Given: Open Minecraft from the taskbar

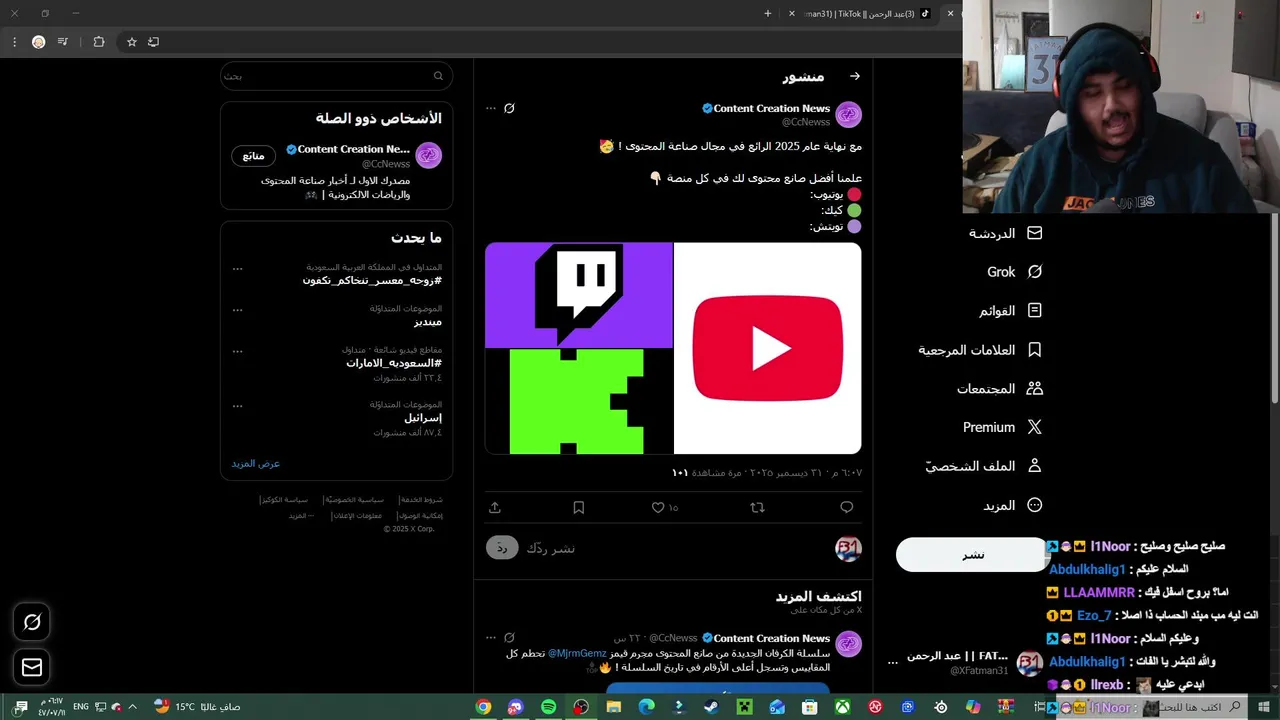Looking at the screenshot, I should tap(744, 707).
